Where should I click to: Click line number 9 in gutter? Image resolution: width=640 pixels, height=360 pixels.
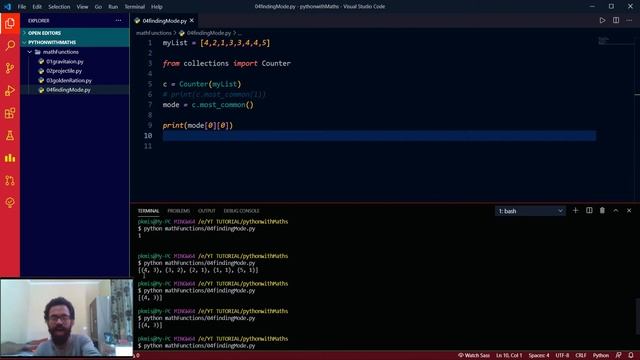click(150, 125)
